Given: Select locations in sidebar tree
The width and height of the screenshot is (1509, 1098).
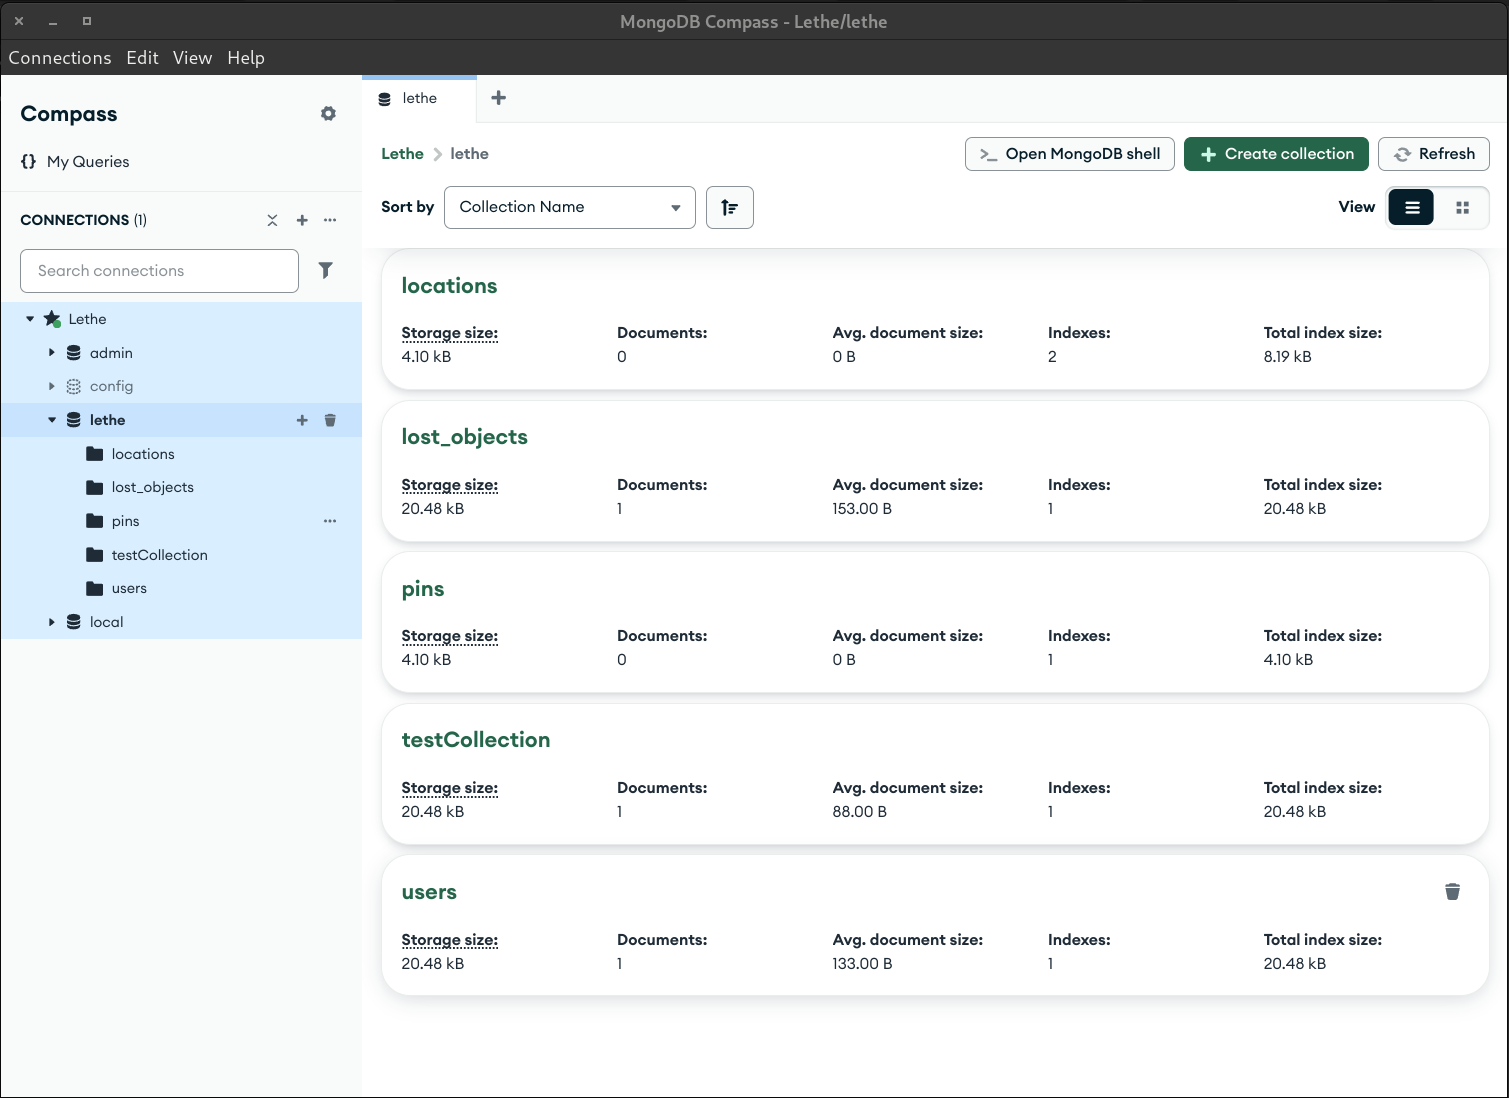Looking at the screenshot, I should [x=143, y=454].
